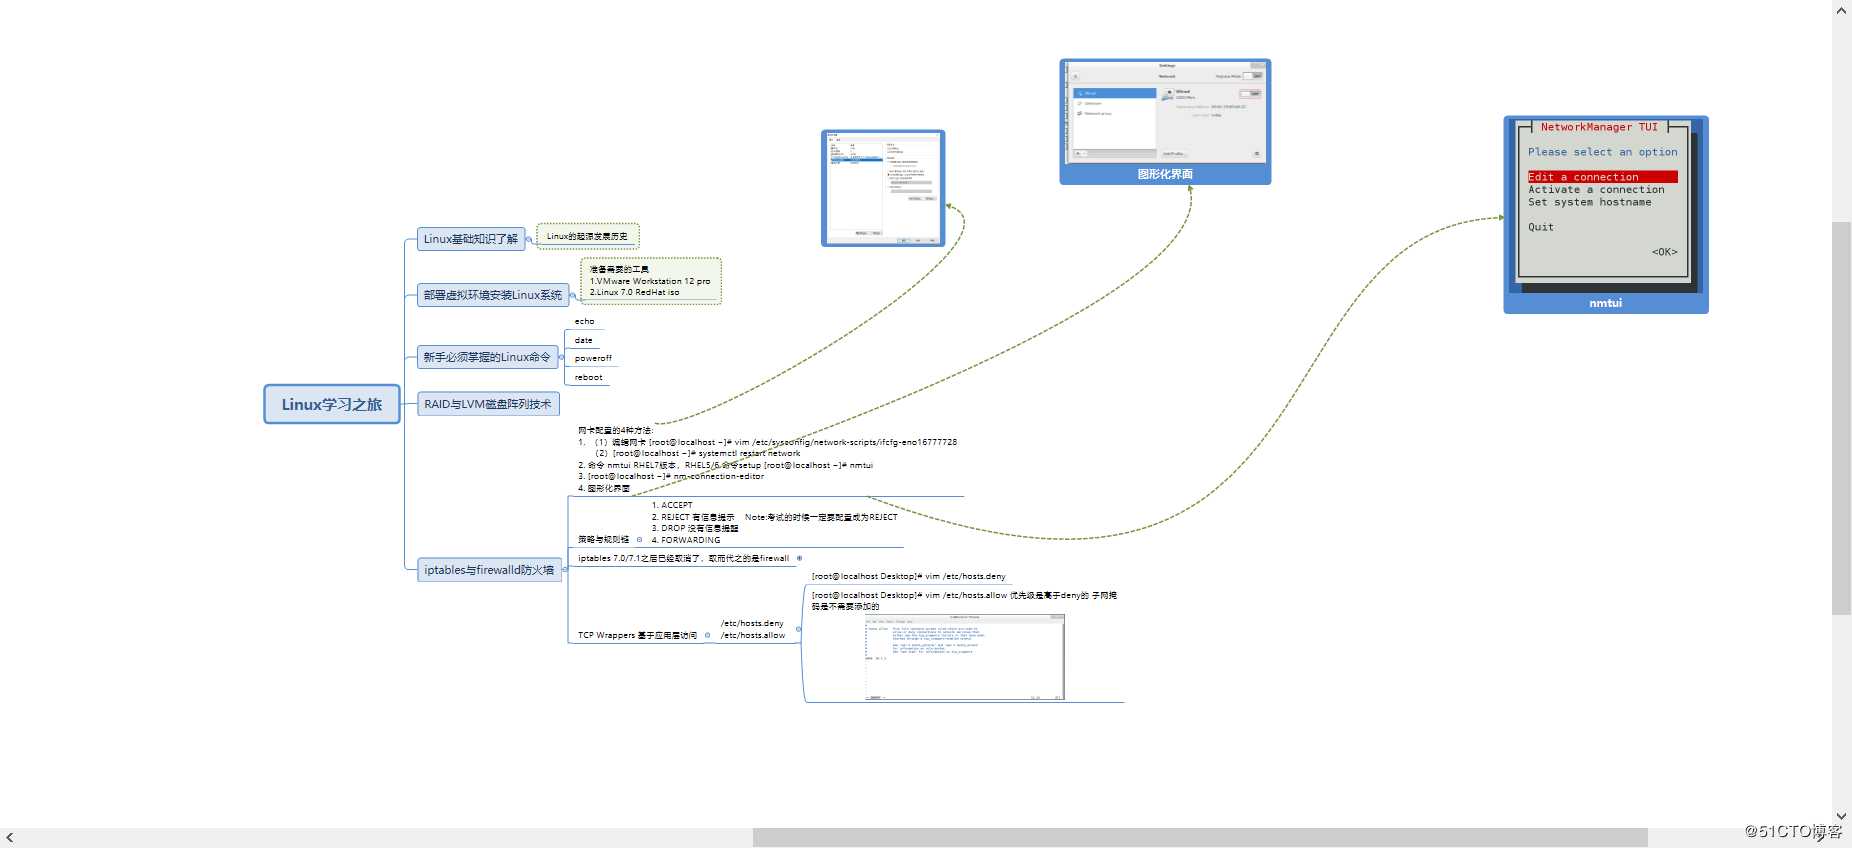This screenshot has width=1852, height=848.
Task: Click the horizontal scrollbar thumb
Action: pyautogui.click(x=1200, y=838)
